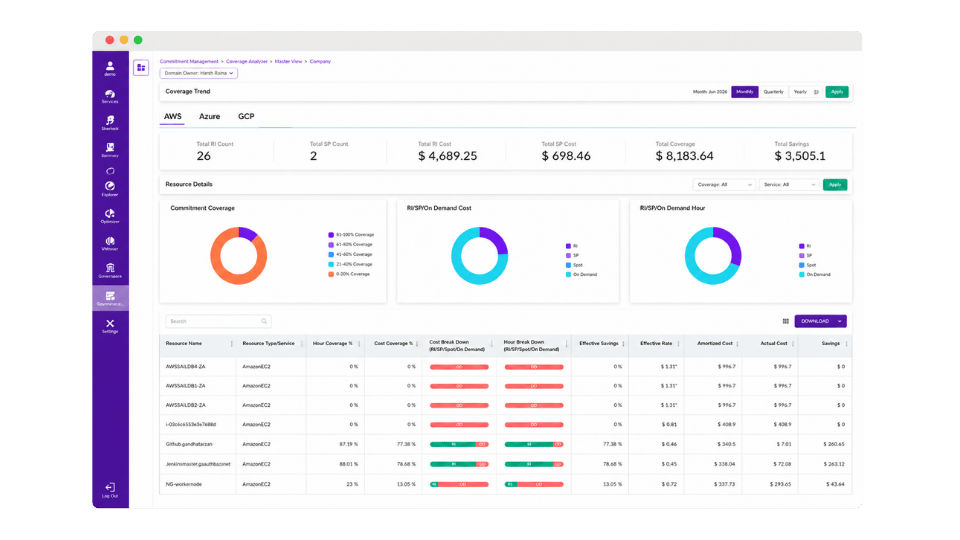Screen dimensions: 960x540
Task: Open the Governance sidebar icon
Action: pyautogui.click(x=110, y=271)
